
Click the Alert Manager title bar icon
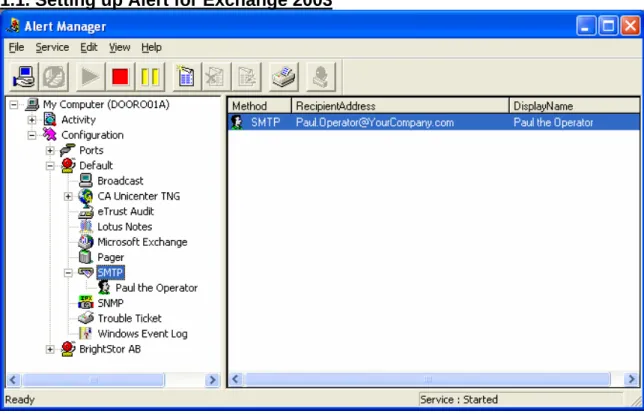point(13,26)
